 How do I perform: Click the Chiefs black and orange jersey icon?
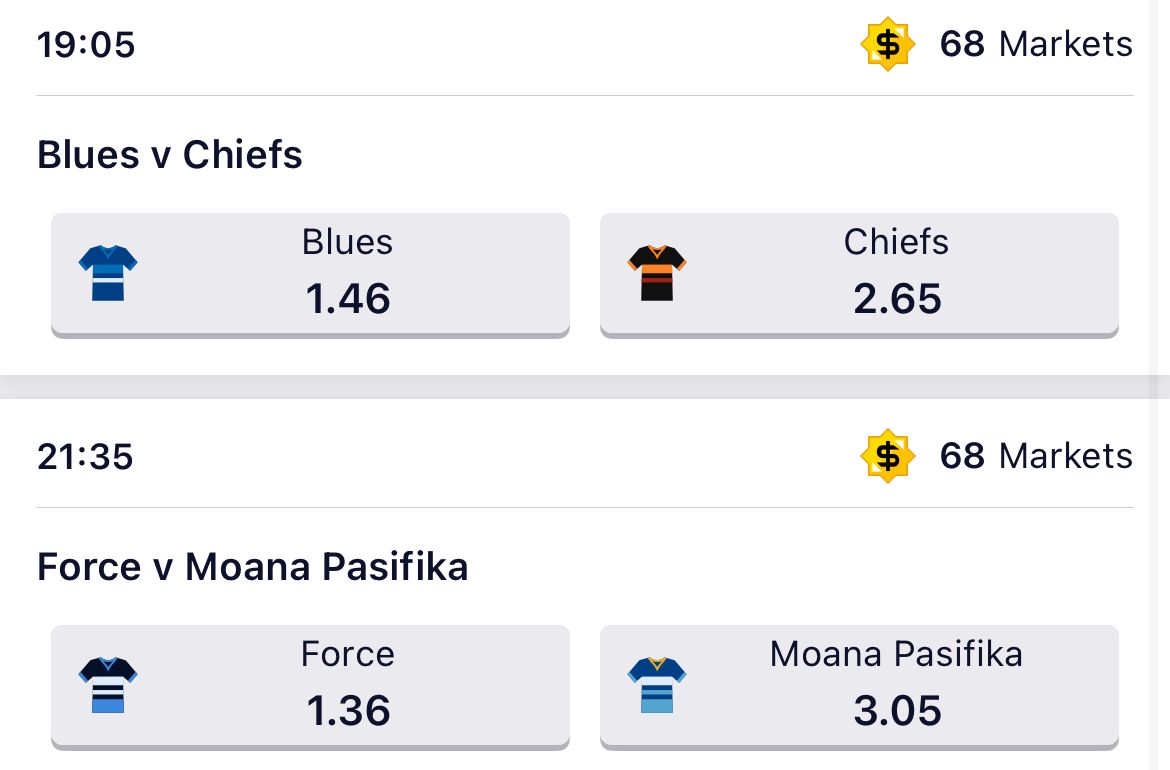pyautogui.click(x=657, y=273)
